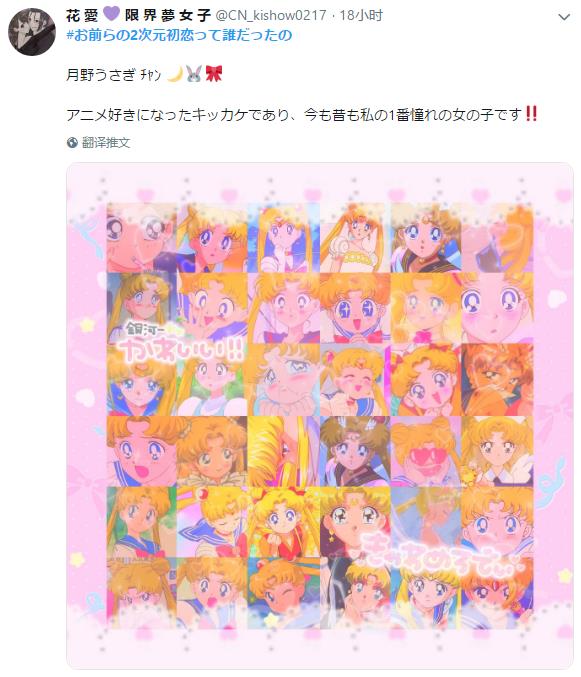
Task: Open the top-left collage face cell
Action: (142, 237)
